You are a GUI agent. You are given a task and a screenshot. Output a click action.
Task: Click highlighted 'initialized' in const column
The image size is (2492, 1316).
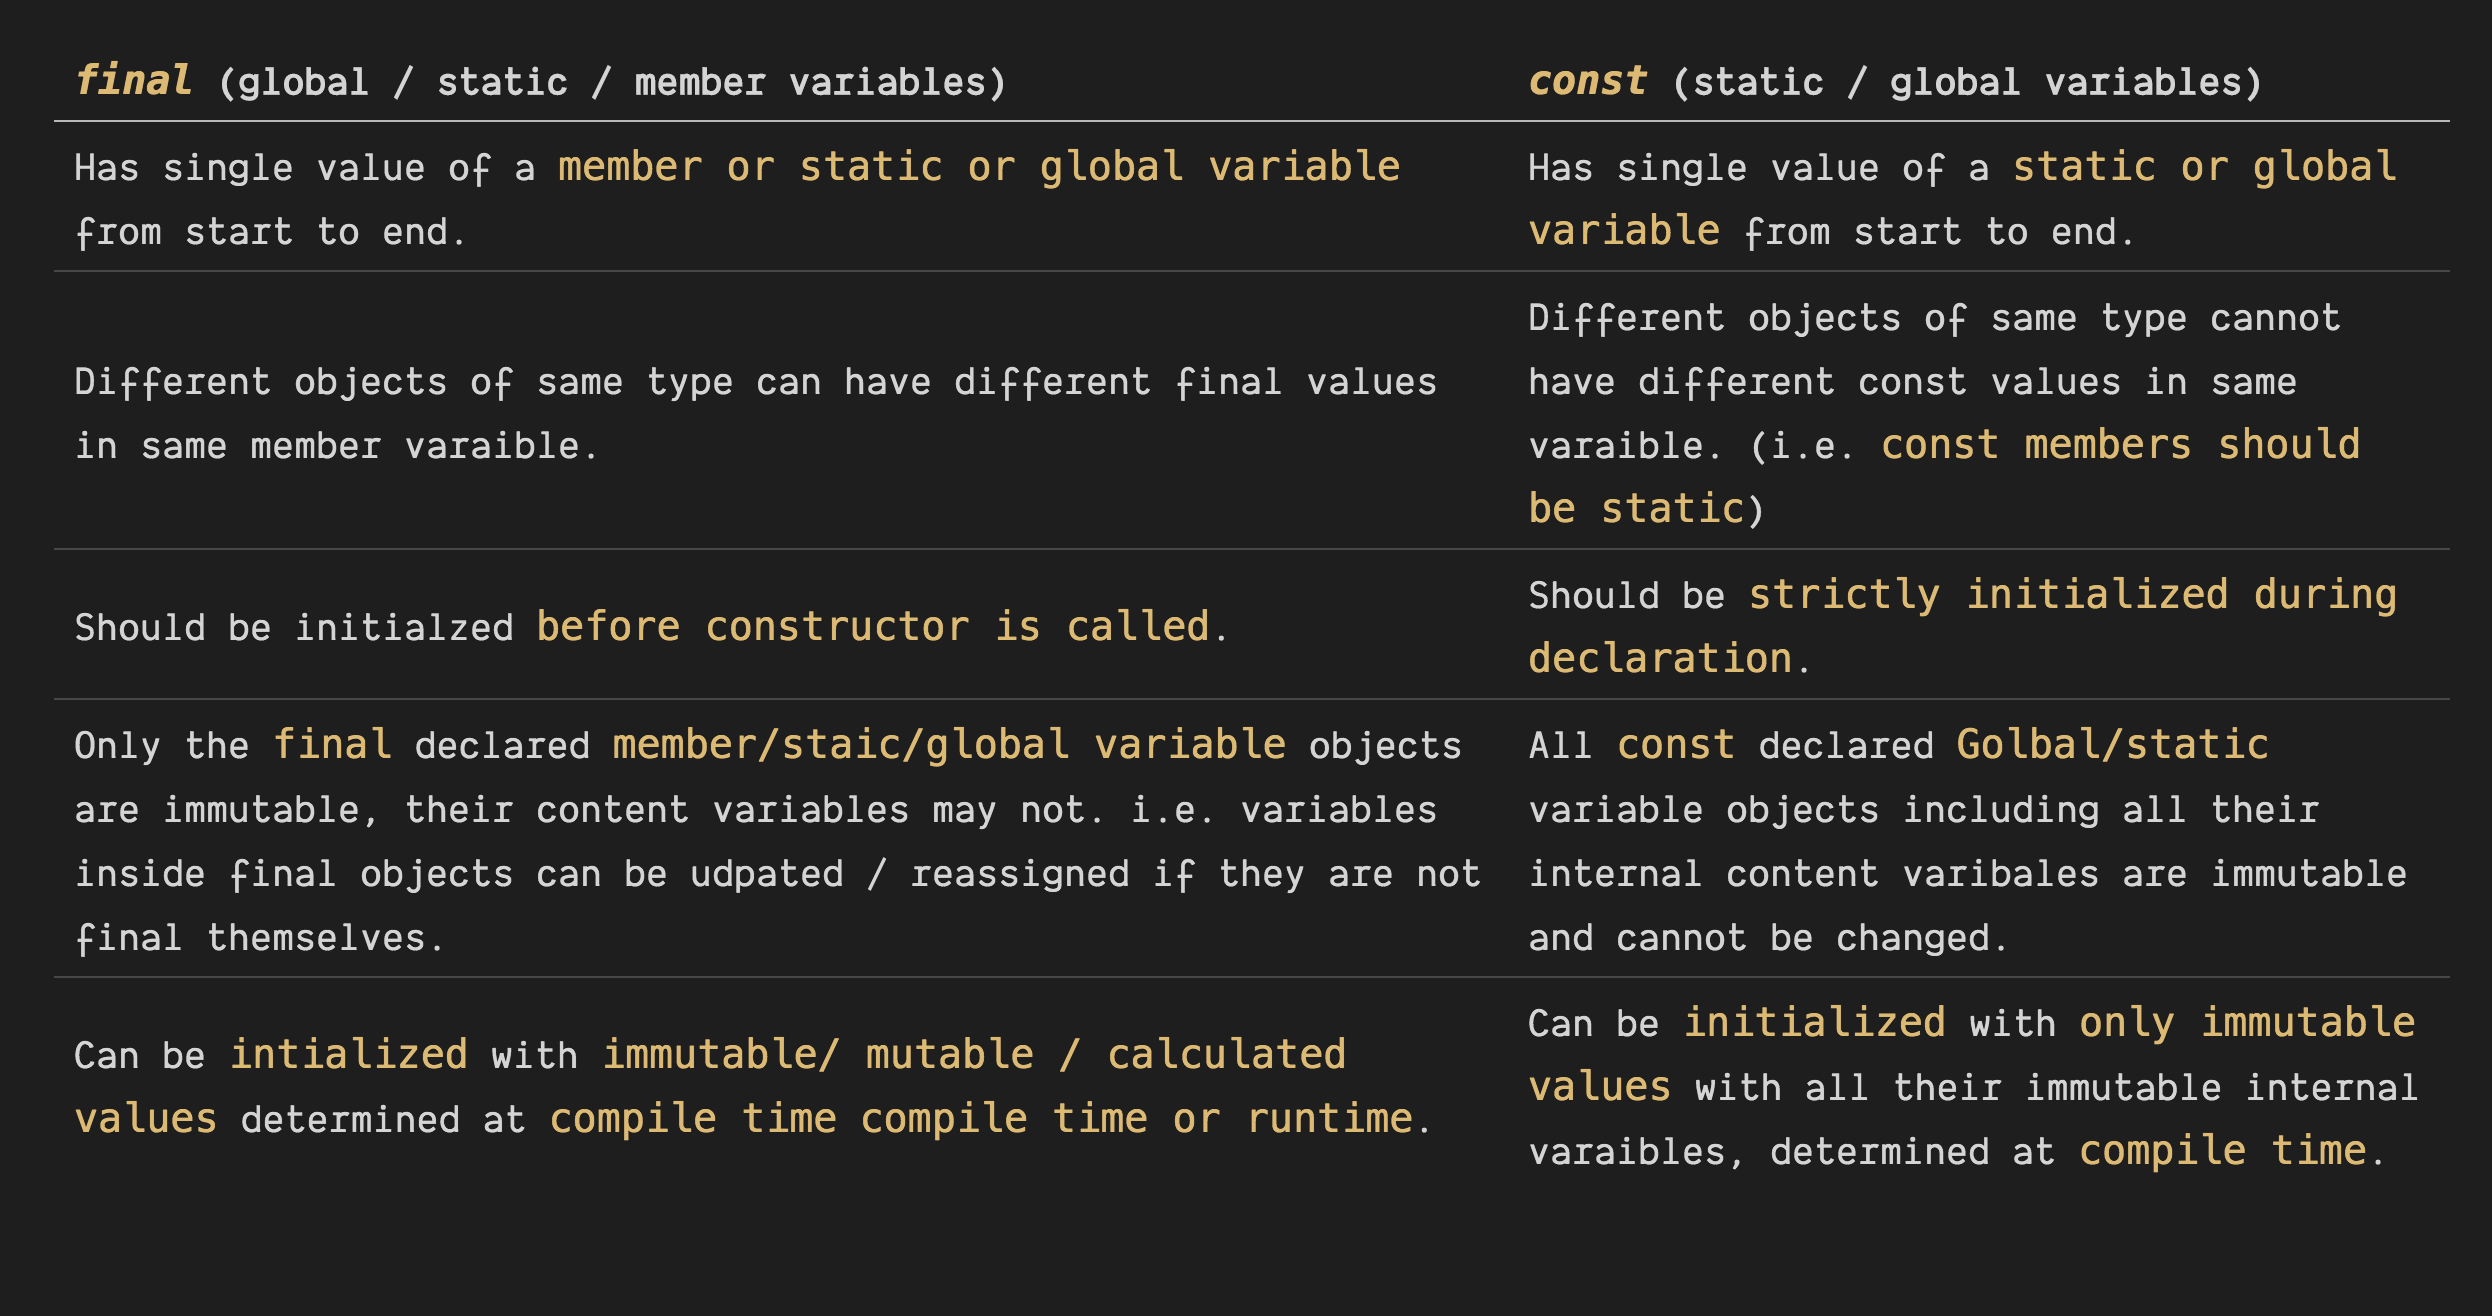pos(1814,1023)
